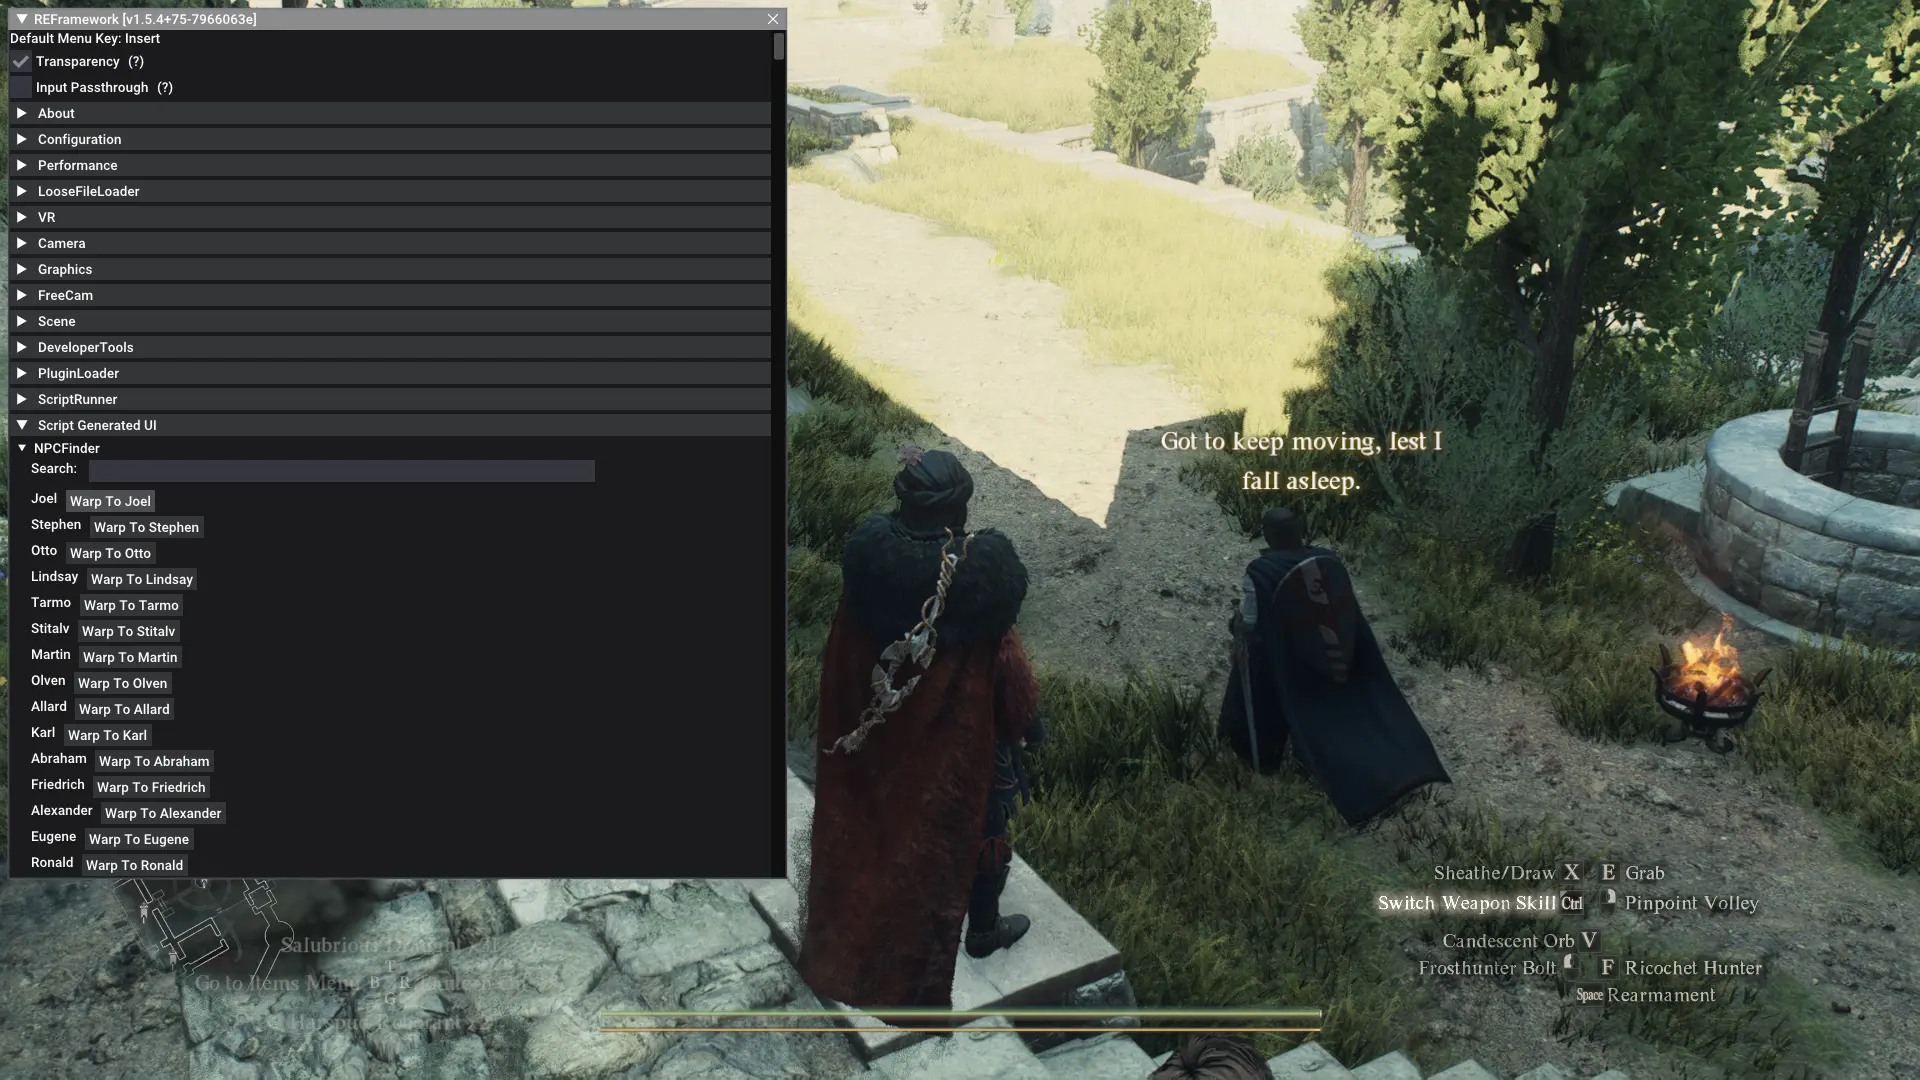The width and height of the screenshot is (1920, 1080).
Task: Toggle Transparency option on
Action: click(x=20, y=62)
